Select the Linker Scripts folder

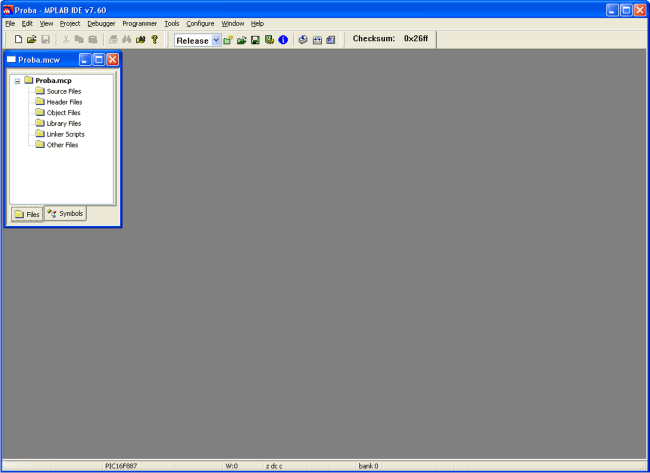pyautogui.click(x=65, y=134)
